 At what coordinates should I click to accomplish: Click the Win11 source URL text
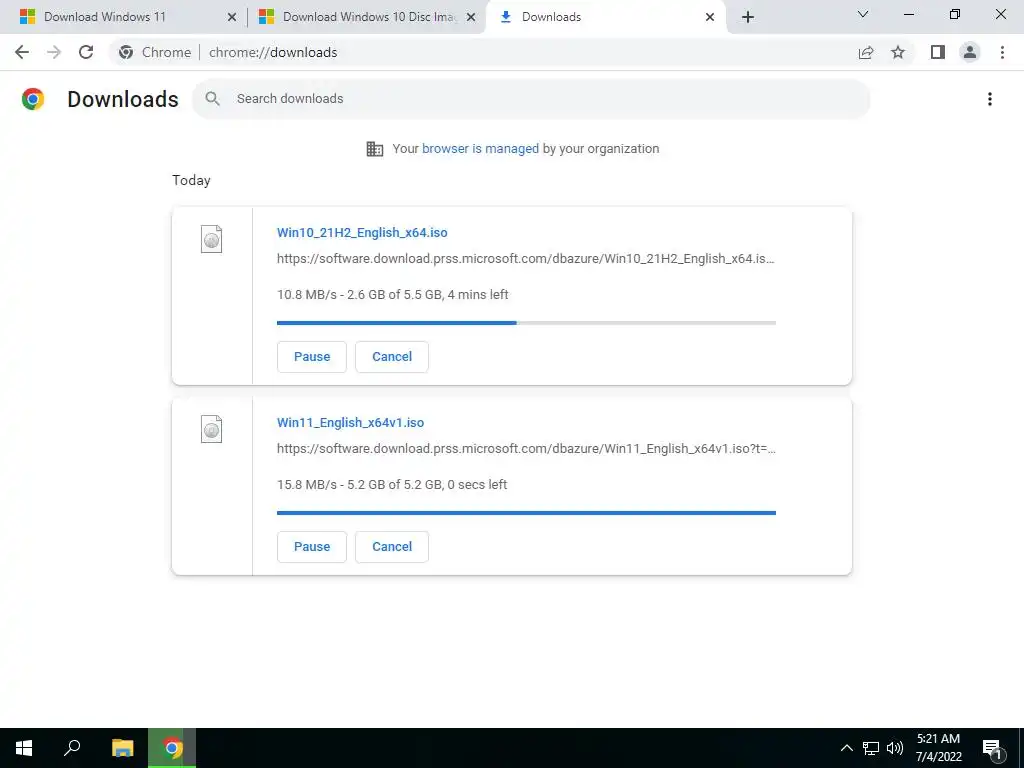point(526,449)
